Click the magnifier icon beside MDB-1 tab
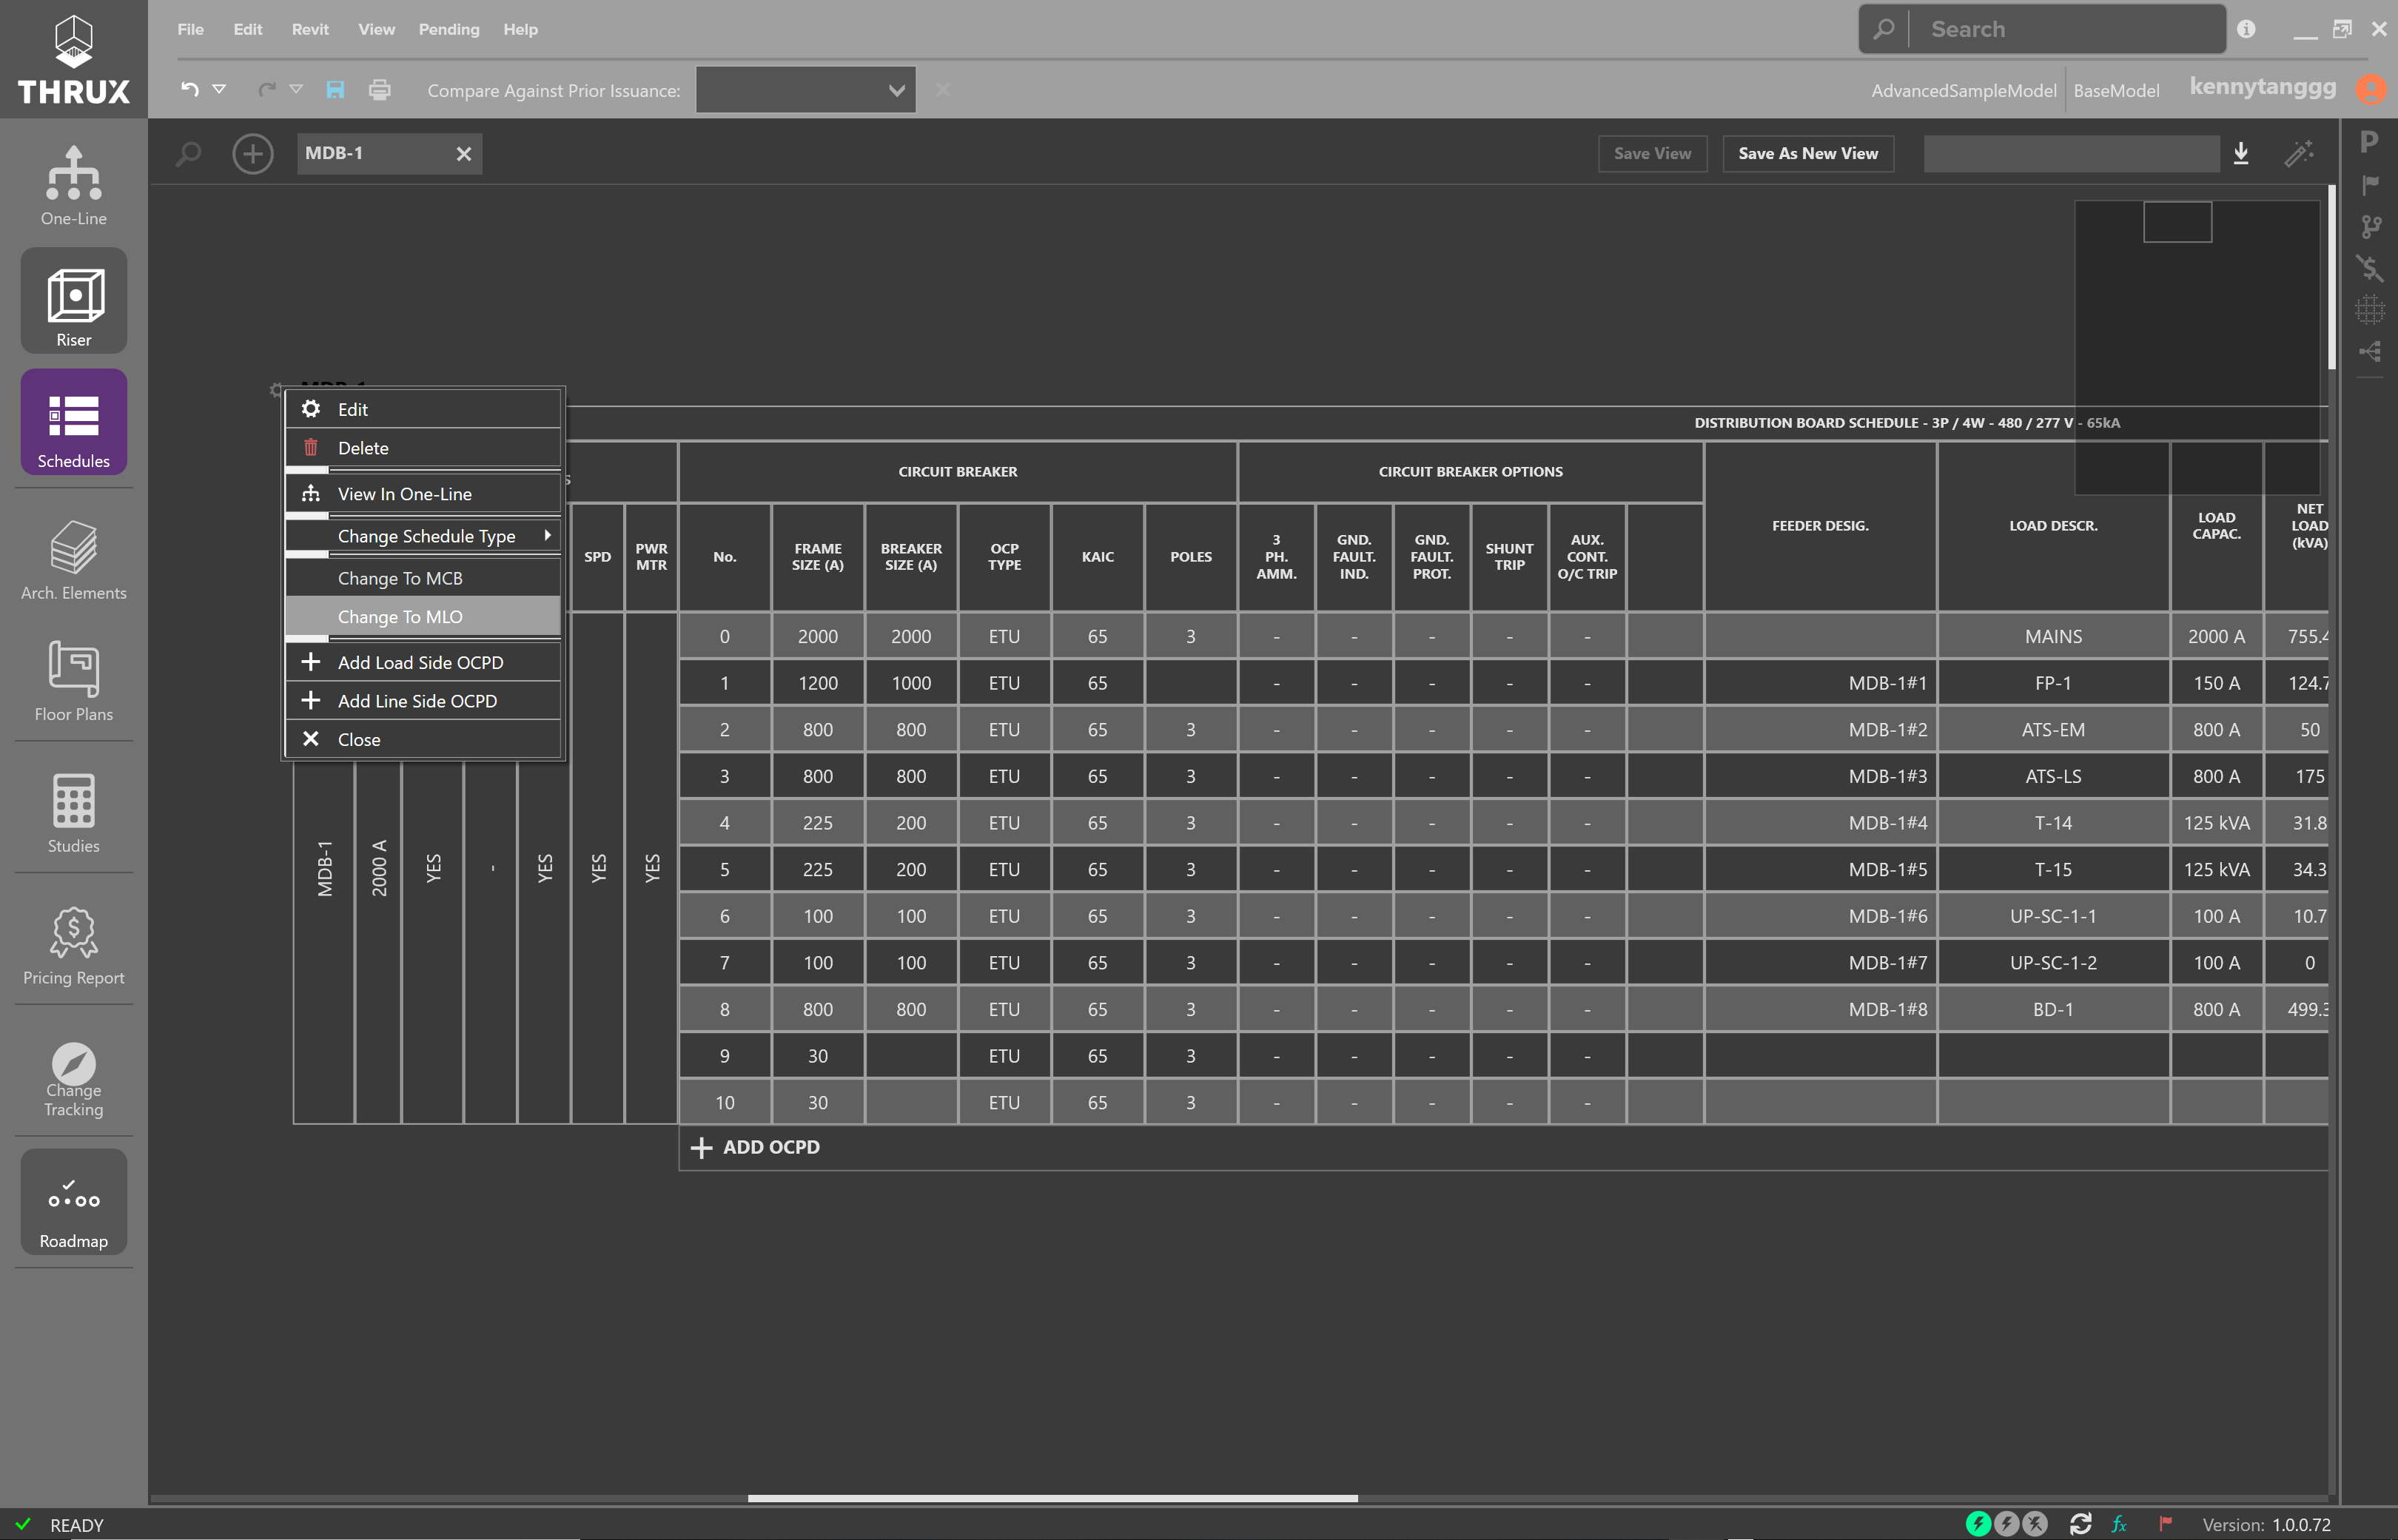The width and height of the screenshot is (2398, 1540). [x=188, y=154]
